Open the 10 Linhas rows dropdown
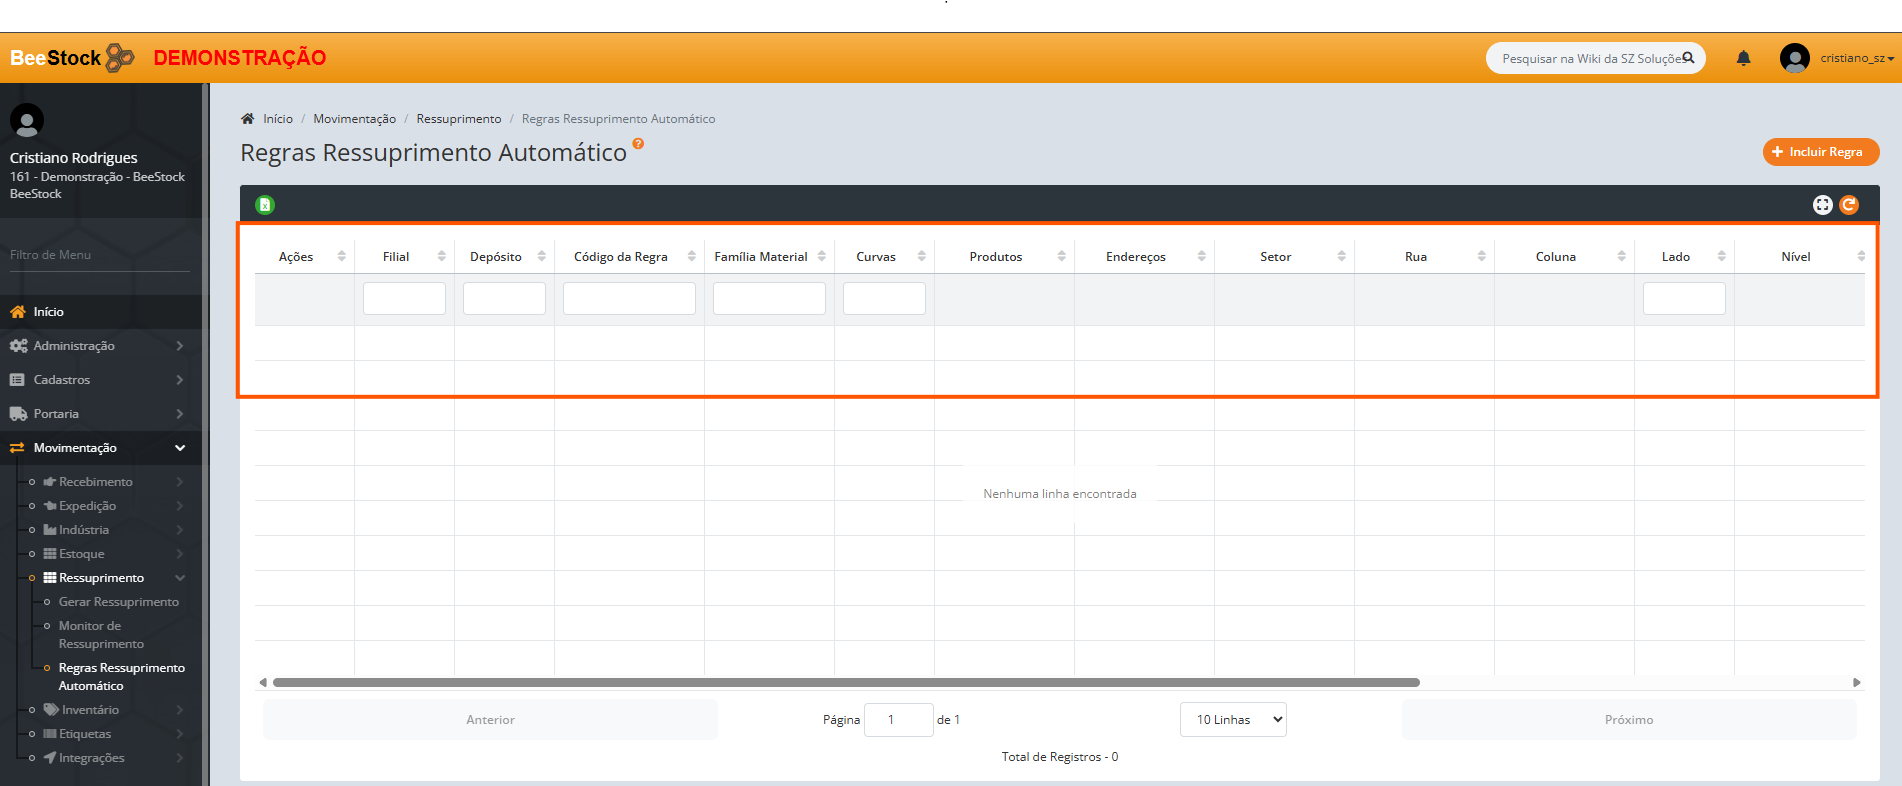The width and height of the screenshot is (1902, 786). coord(1233,720)
